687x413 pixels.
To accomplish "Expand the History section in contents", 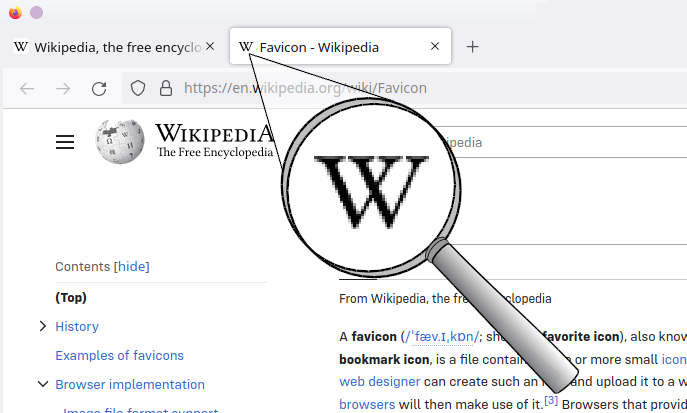I will (x=42, y=326).
